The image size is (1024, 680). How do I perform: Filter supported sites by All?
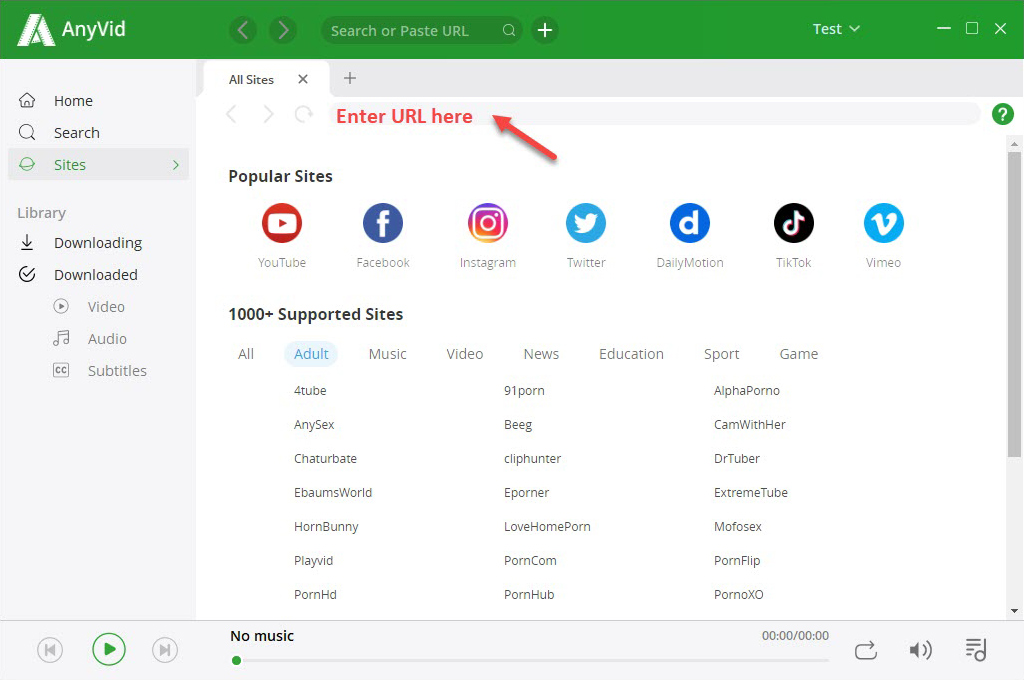(x=246, y=354)
